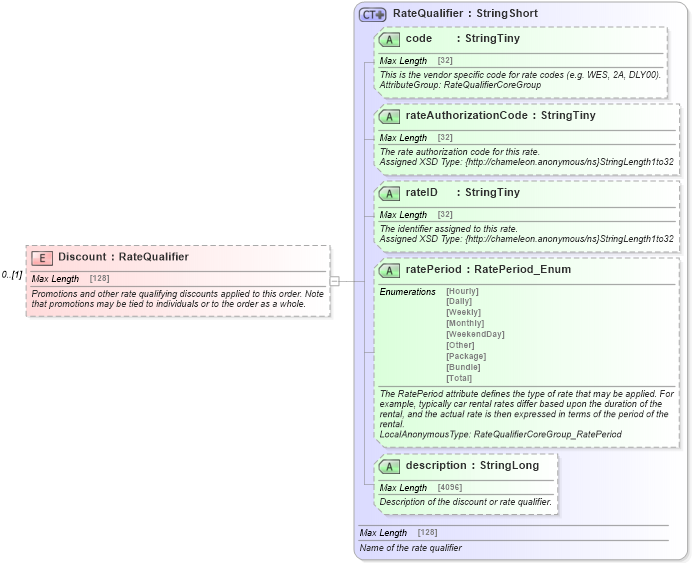The image size is (692, 563).
Task: Click the A attribute icon next to rateAuthorizationCode
Action: [x=389, y=116]
